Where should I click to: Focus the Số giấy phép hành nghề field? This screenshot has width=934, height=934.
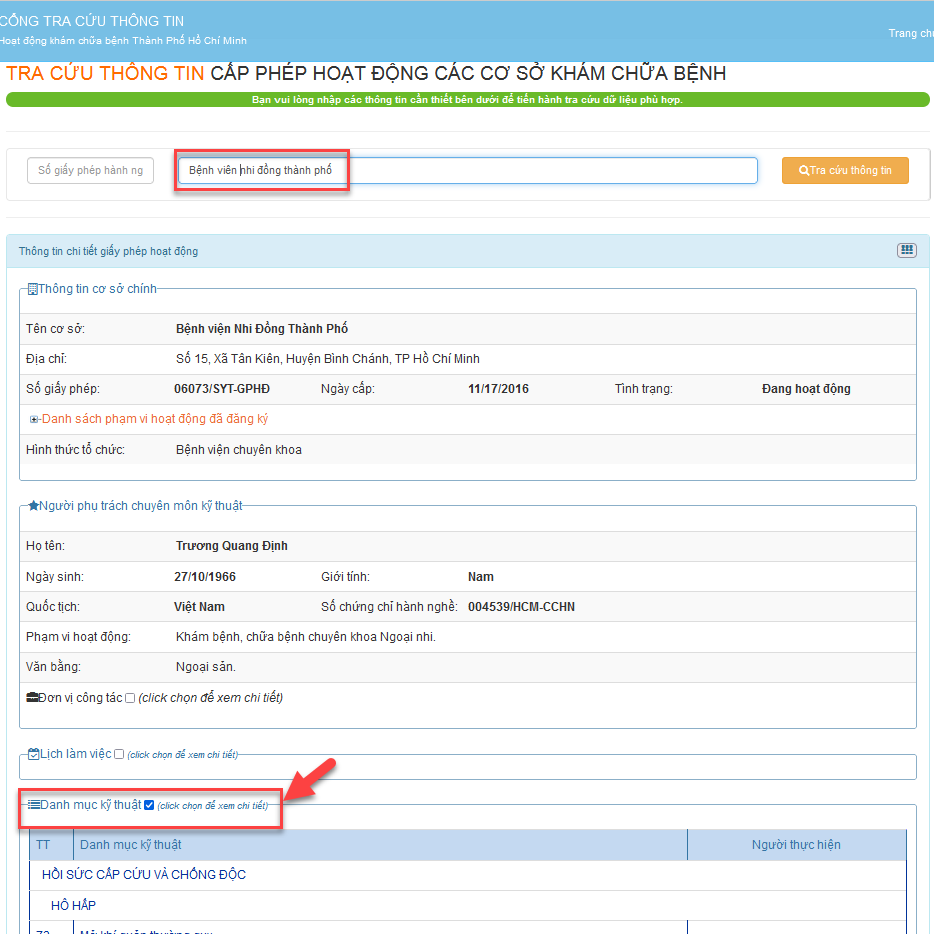coord(90,171)
